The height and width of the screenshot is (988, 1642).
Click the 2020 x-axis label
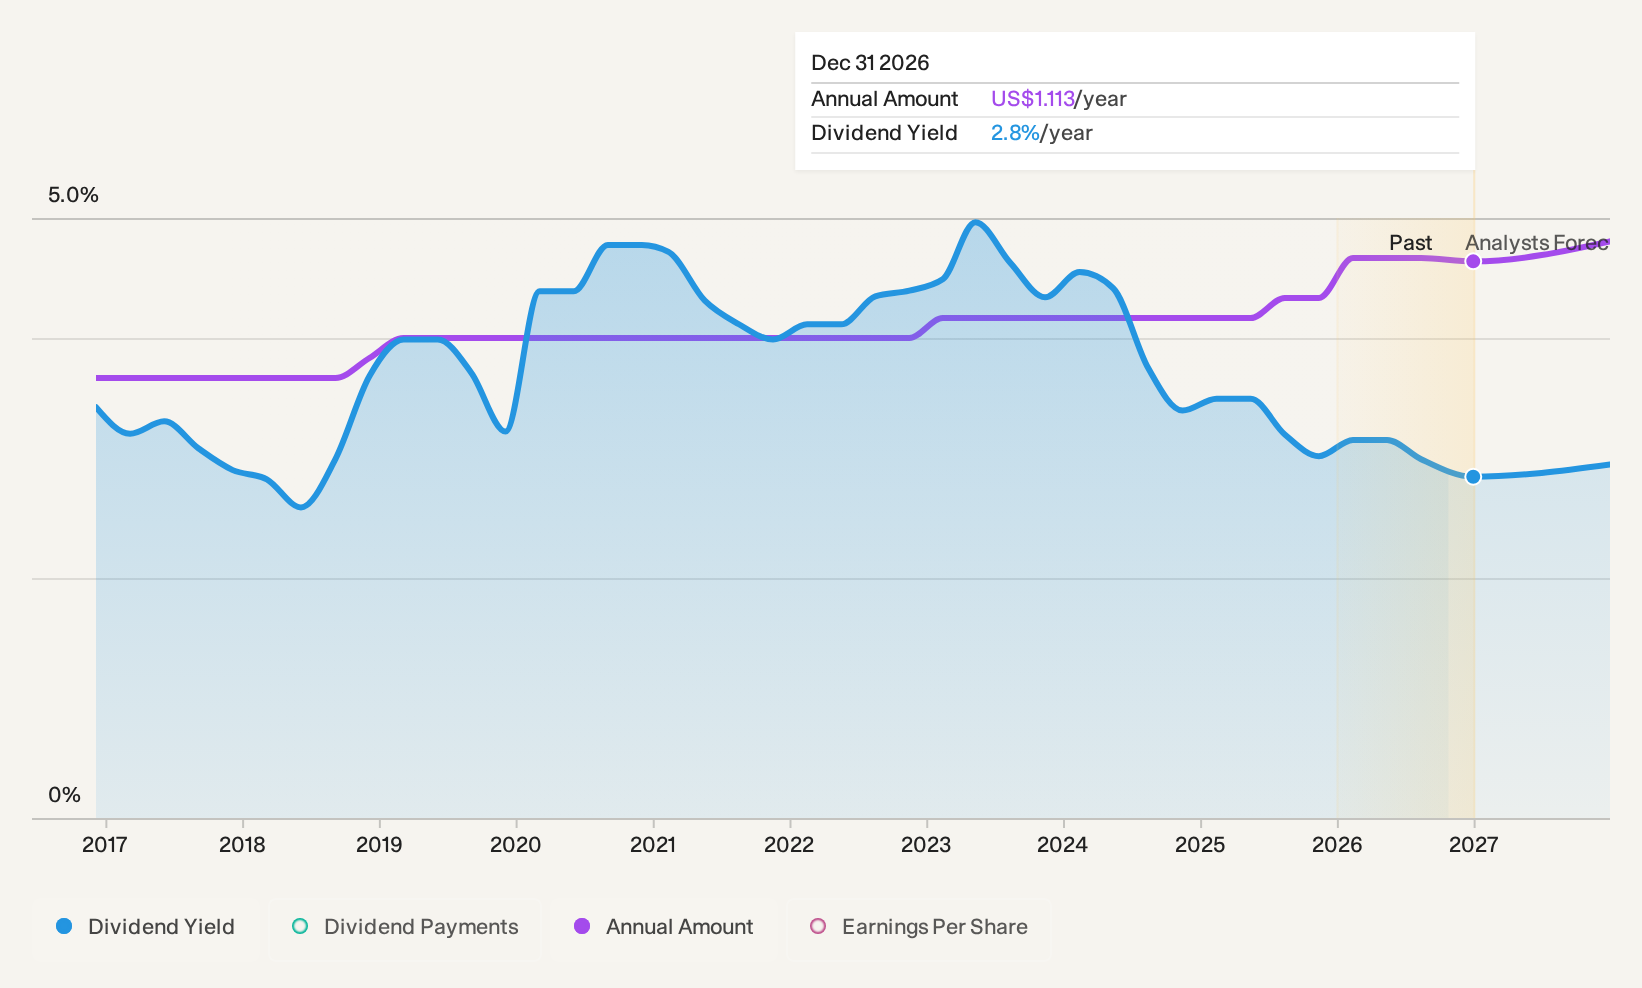pos(516,845)
